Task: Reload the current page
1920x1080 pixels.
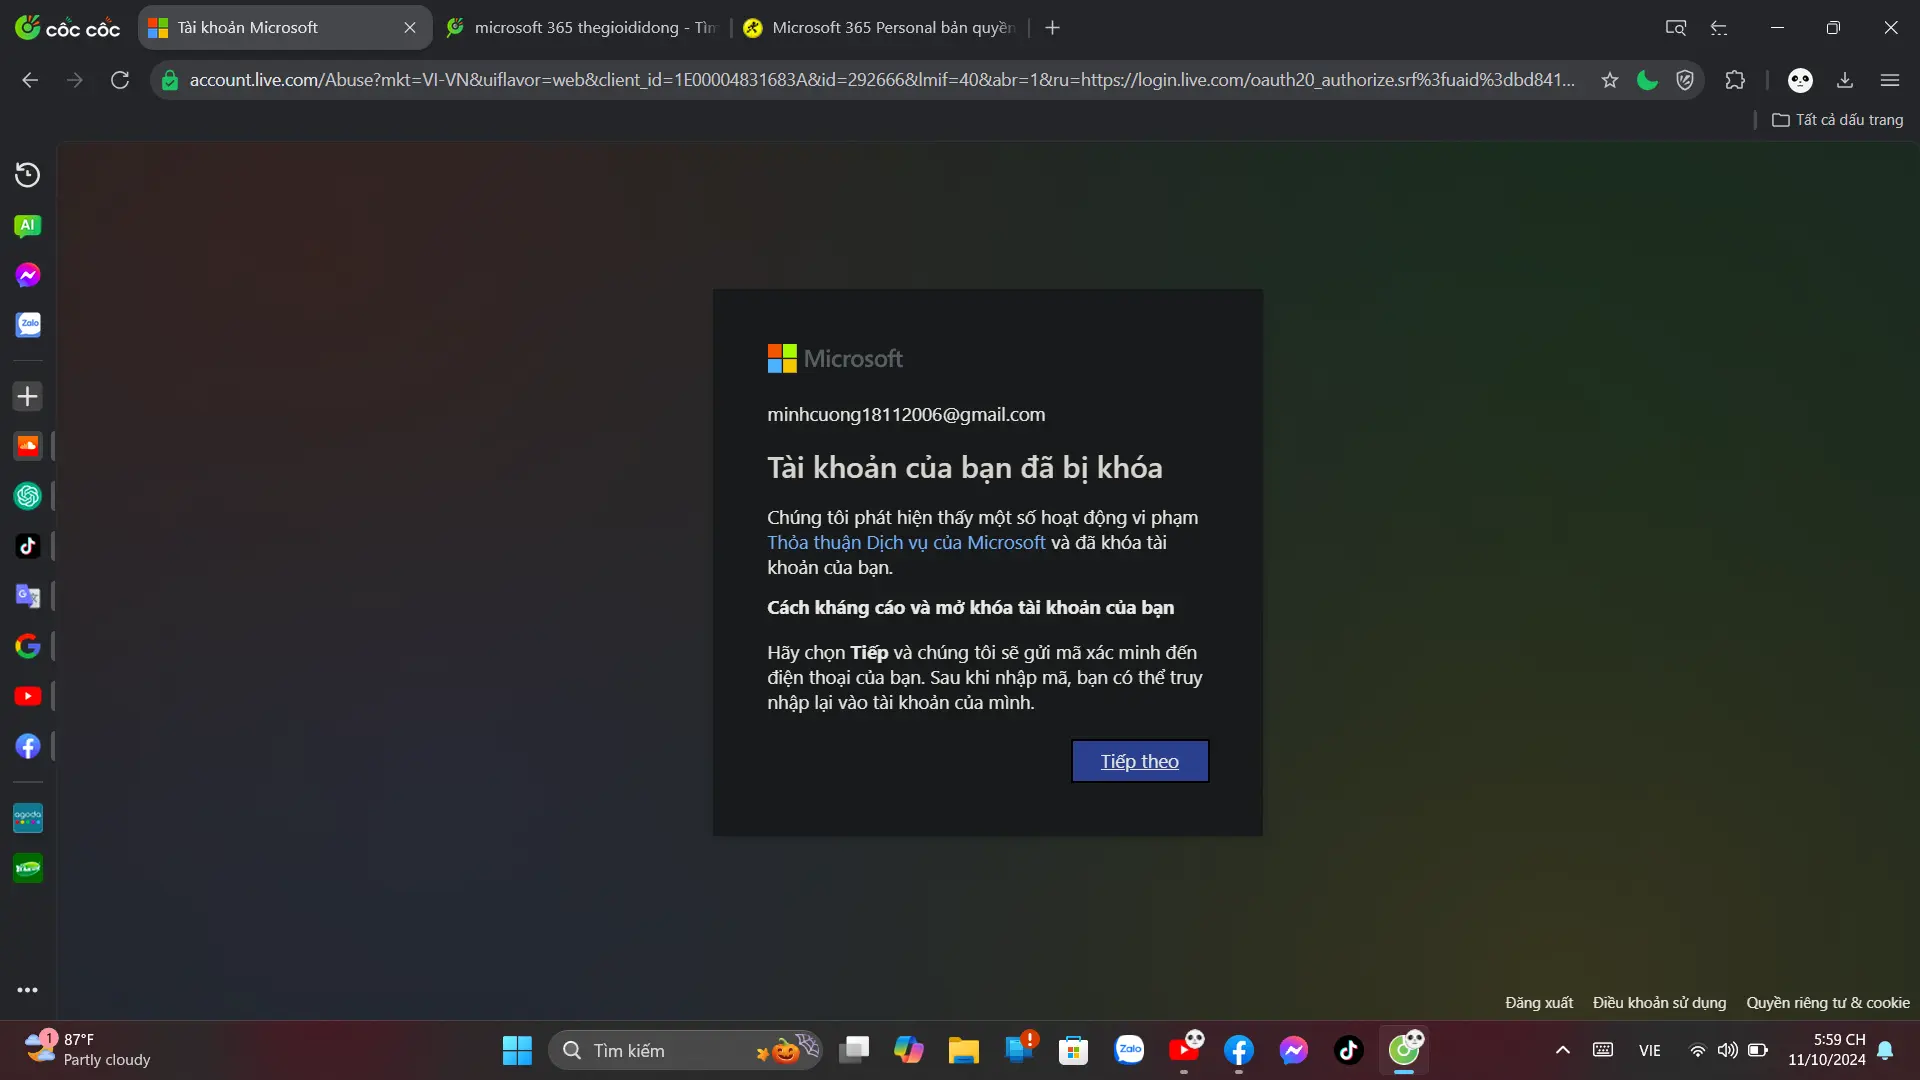Action: (x=120, y=80)
